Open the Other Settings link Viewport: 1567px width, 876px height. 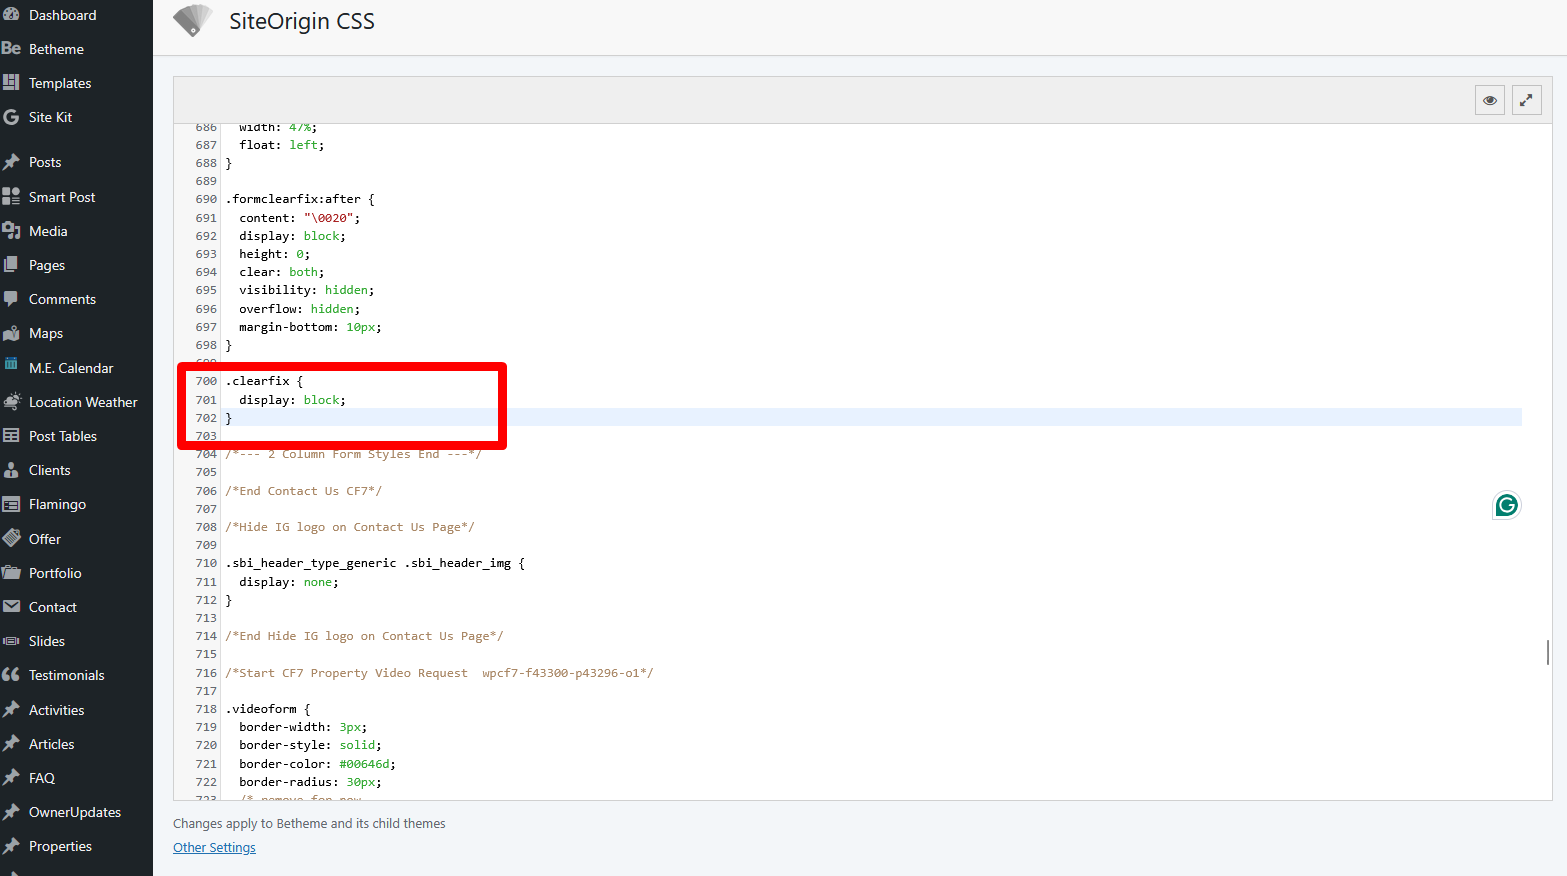pyautogui.click(x=214, y=848)
